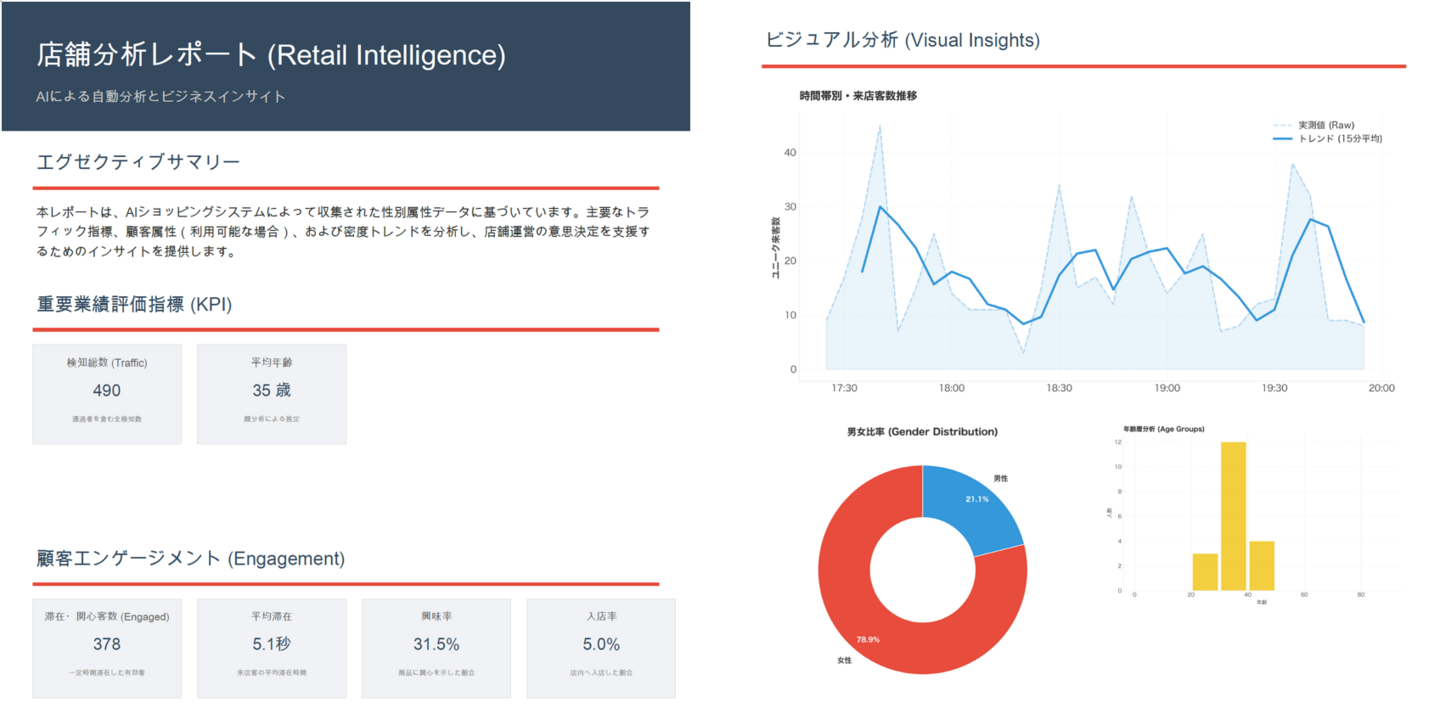Viewport: 1440px width, 725px height.
Task: Click the 顧客エンゲージメント (Engagement) heading
Action: 190,558
